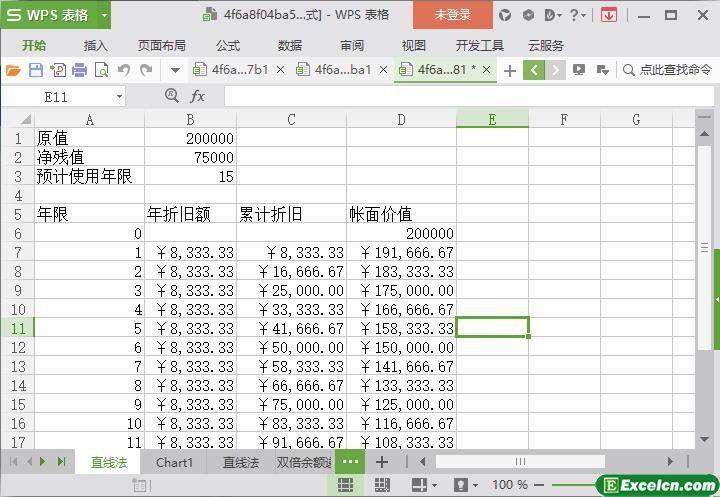Save the workbook with the floppy icon
Screen dimensions: 720x497
click(x=36, y=70)
